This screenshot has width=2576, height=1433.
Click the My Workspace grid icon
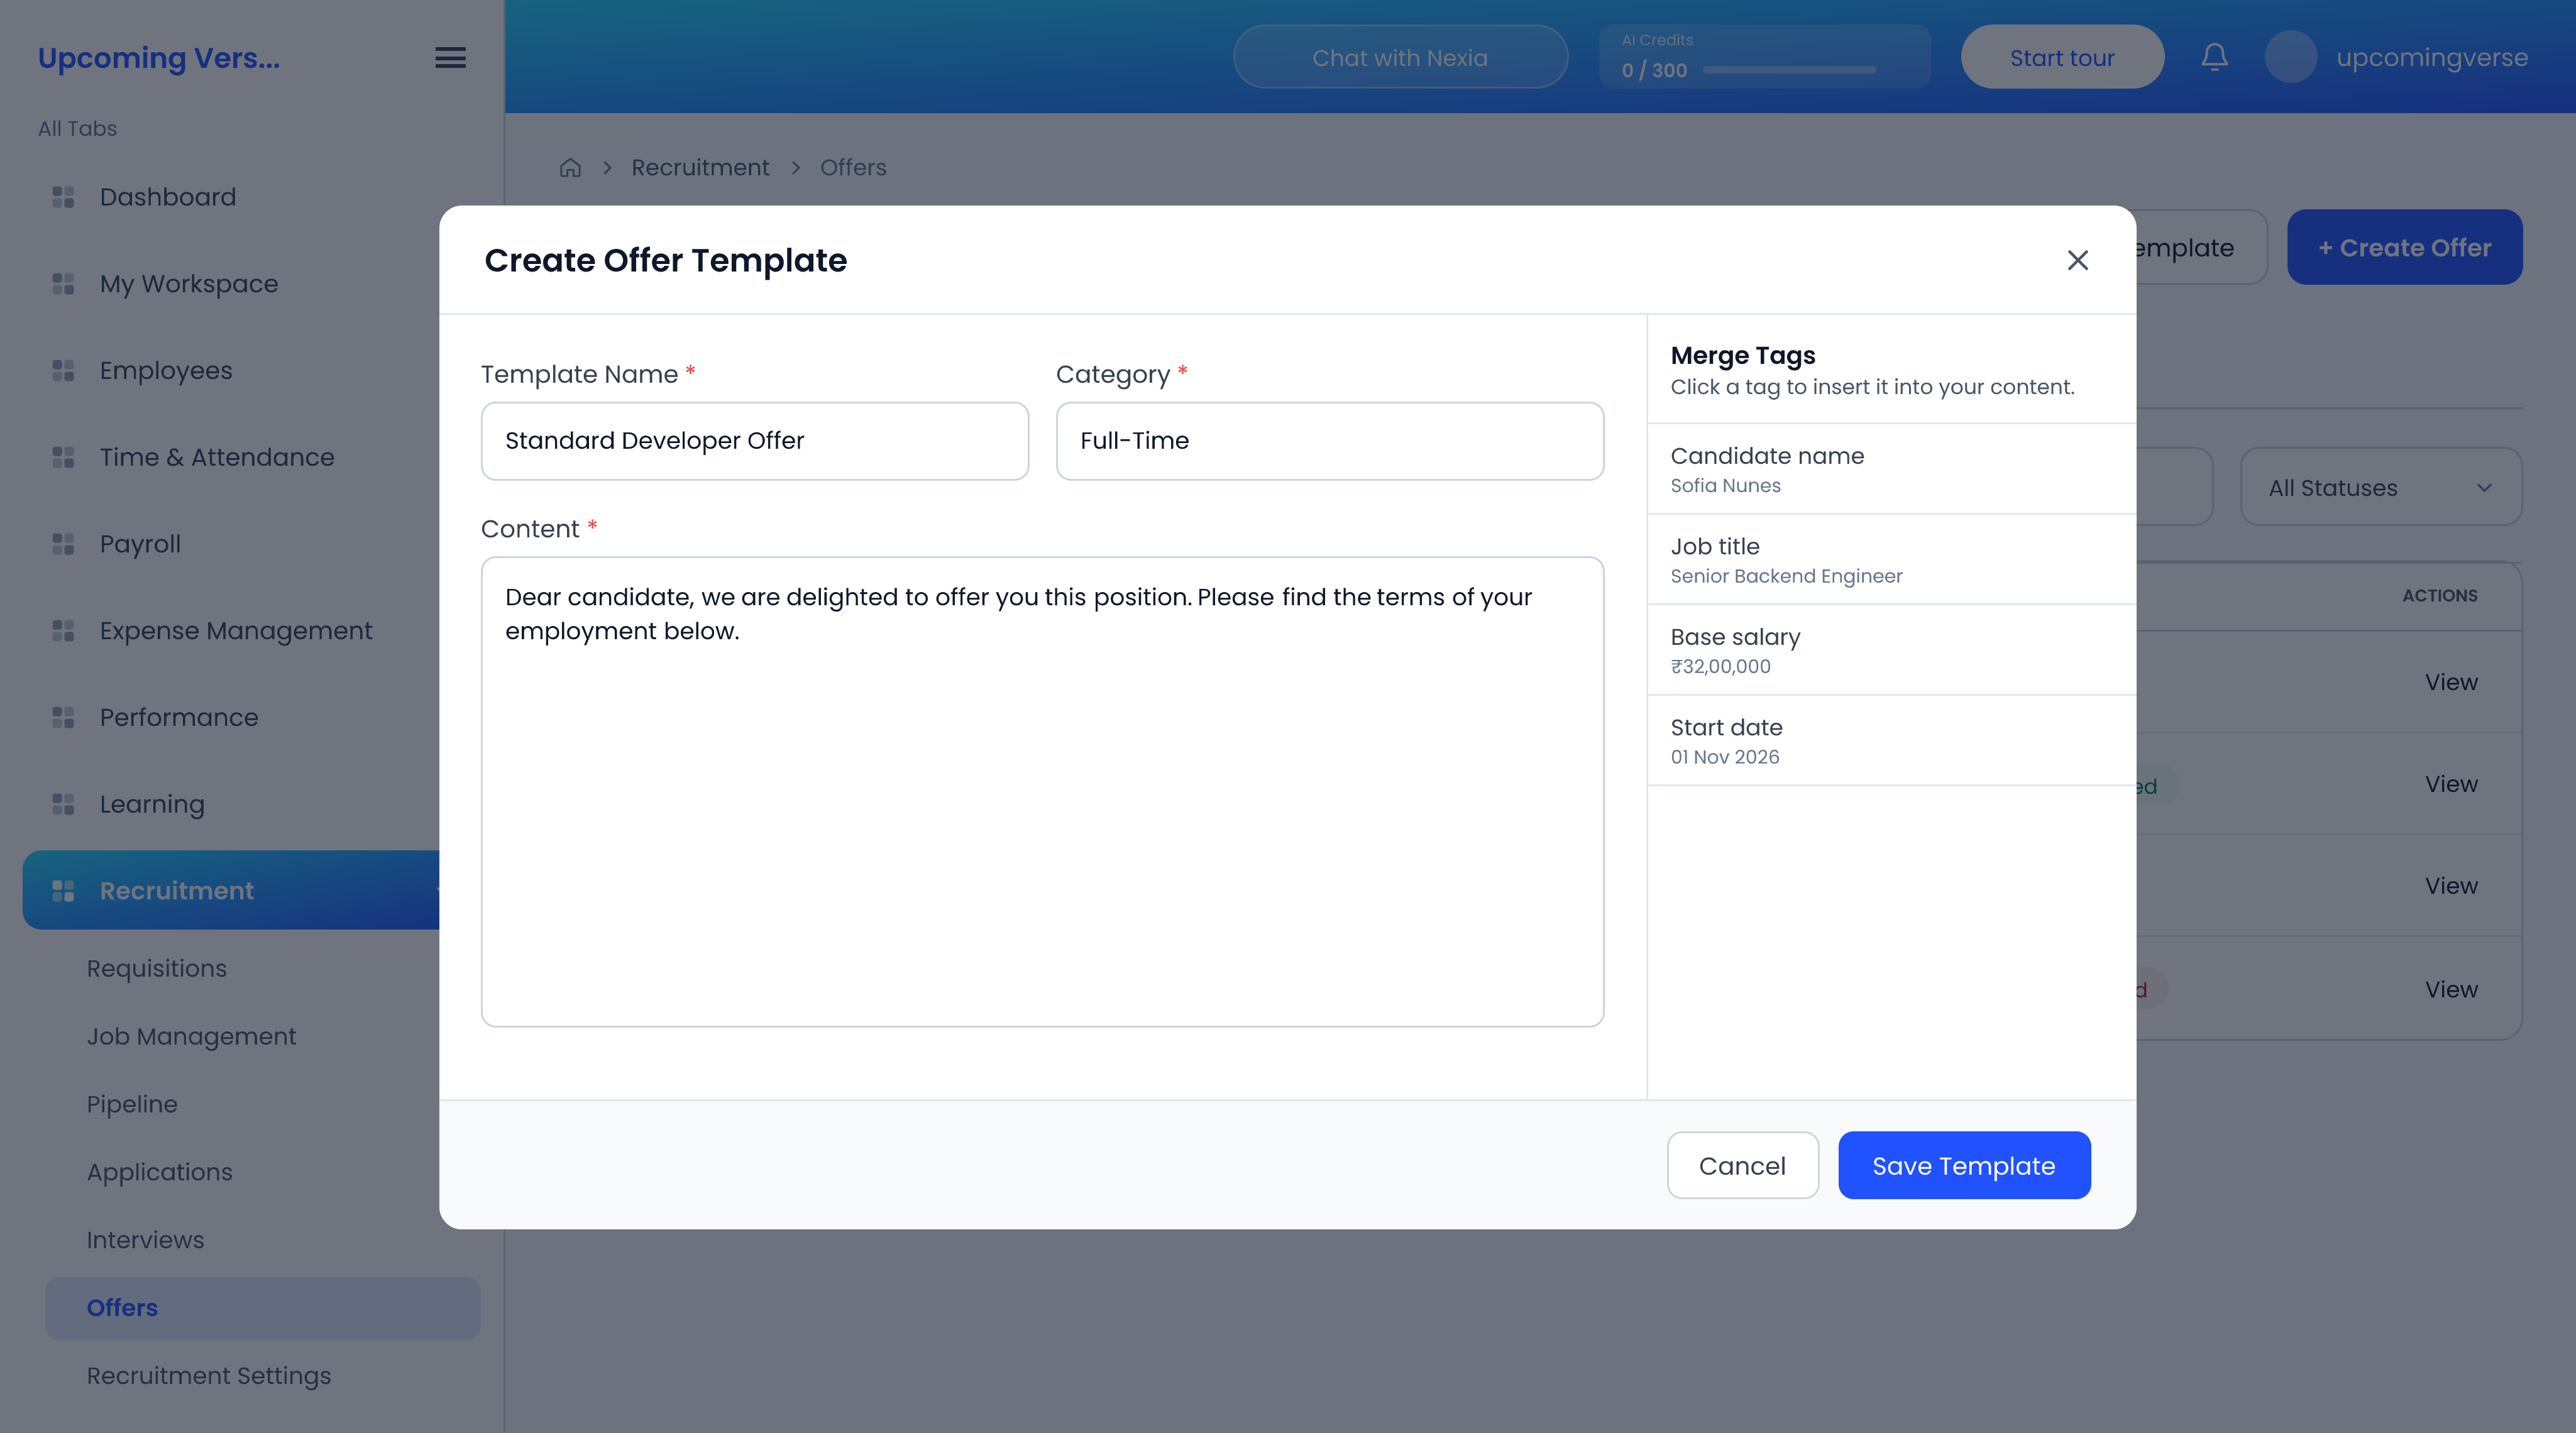pyautogui.click(x=63, y=284)
